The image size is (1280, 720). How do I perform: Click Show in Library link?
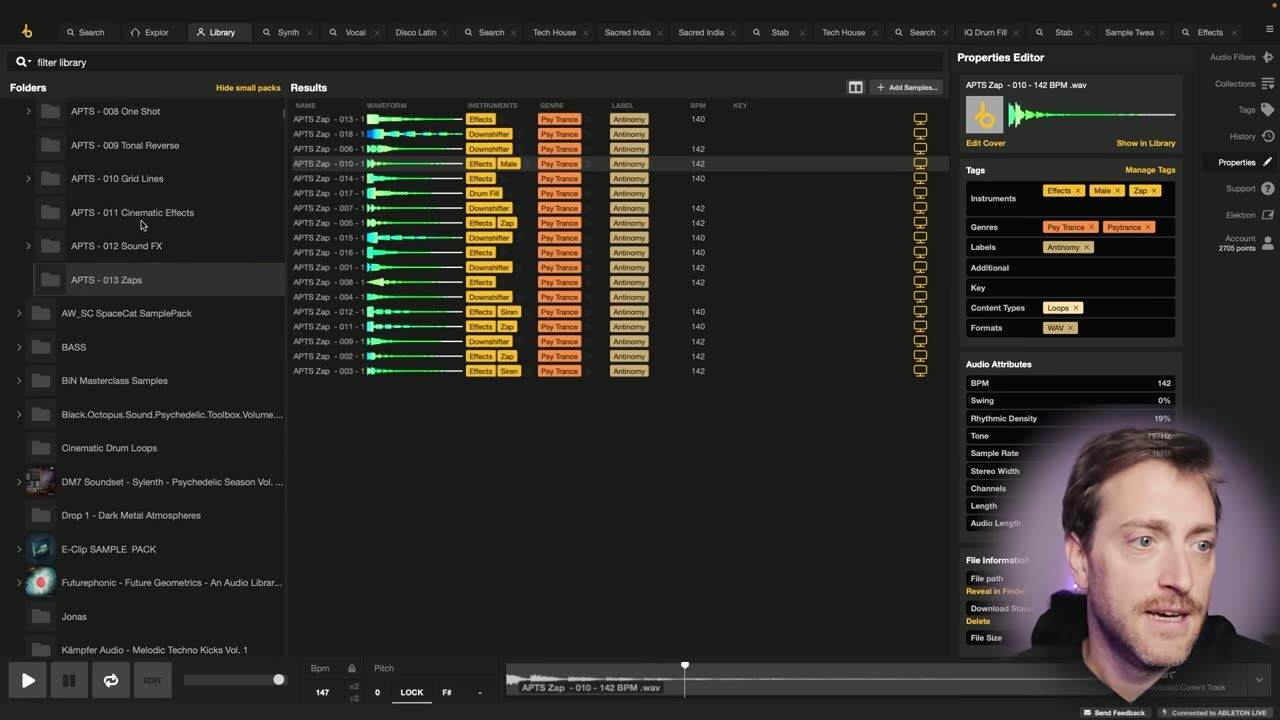1146,143
